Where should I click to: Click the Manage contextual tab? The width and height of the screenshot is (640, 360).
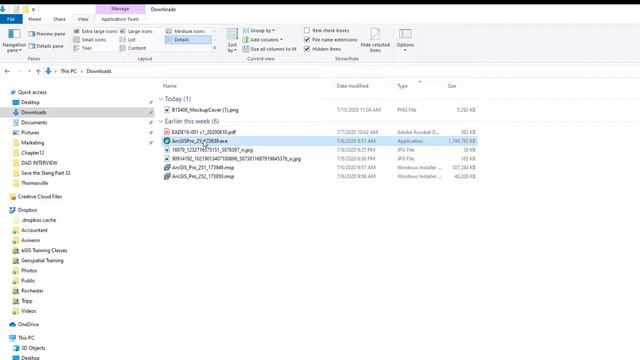120,9
